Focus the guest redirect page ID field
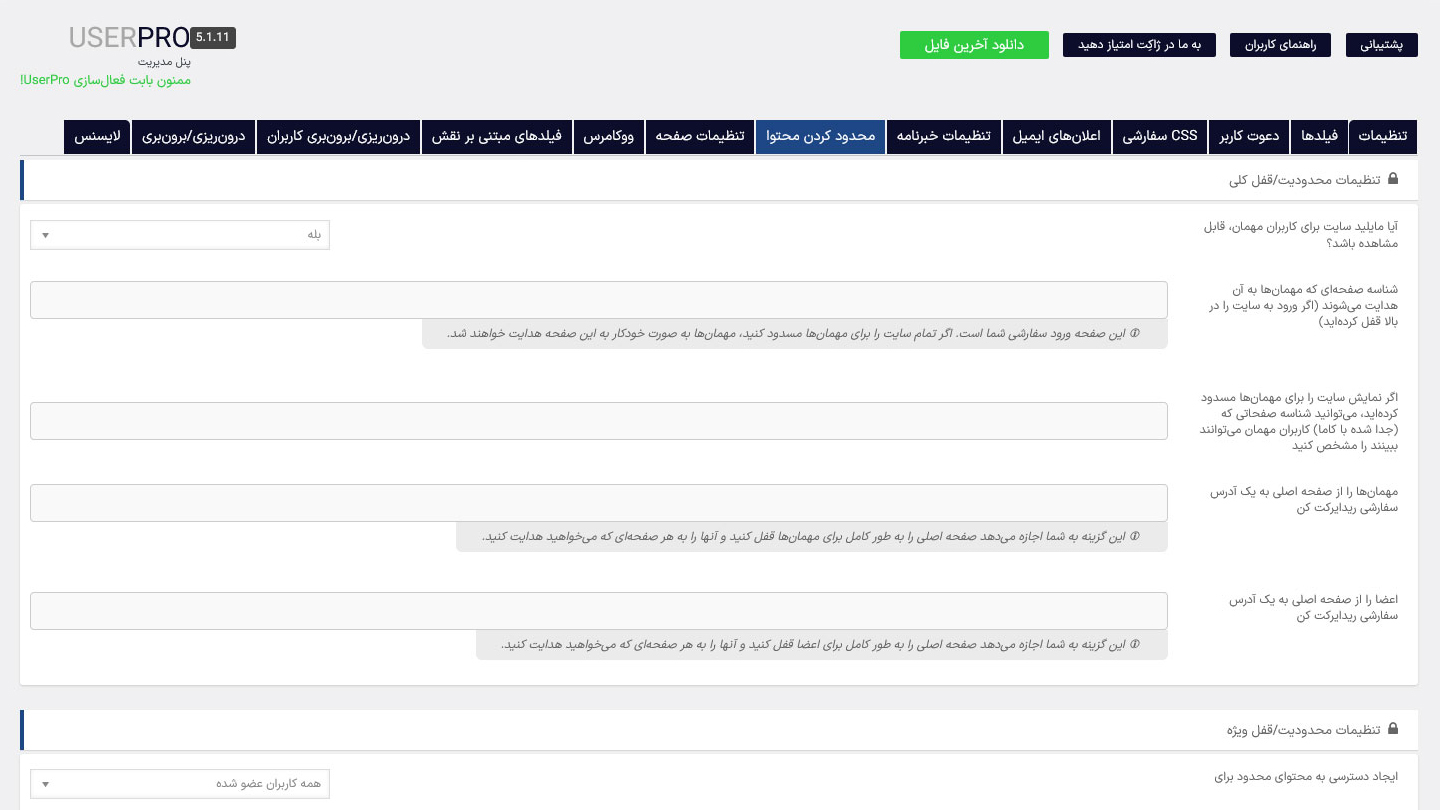The width and height of the screenshot is (1440, 810). [x=599, y=300]
